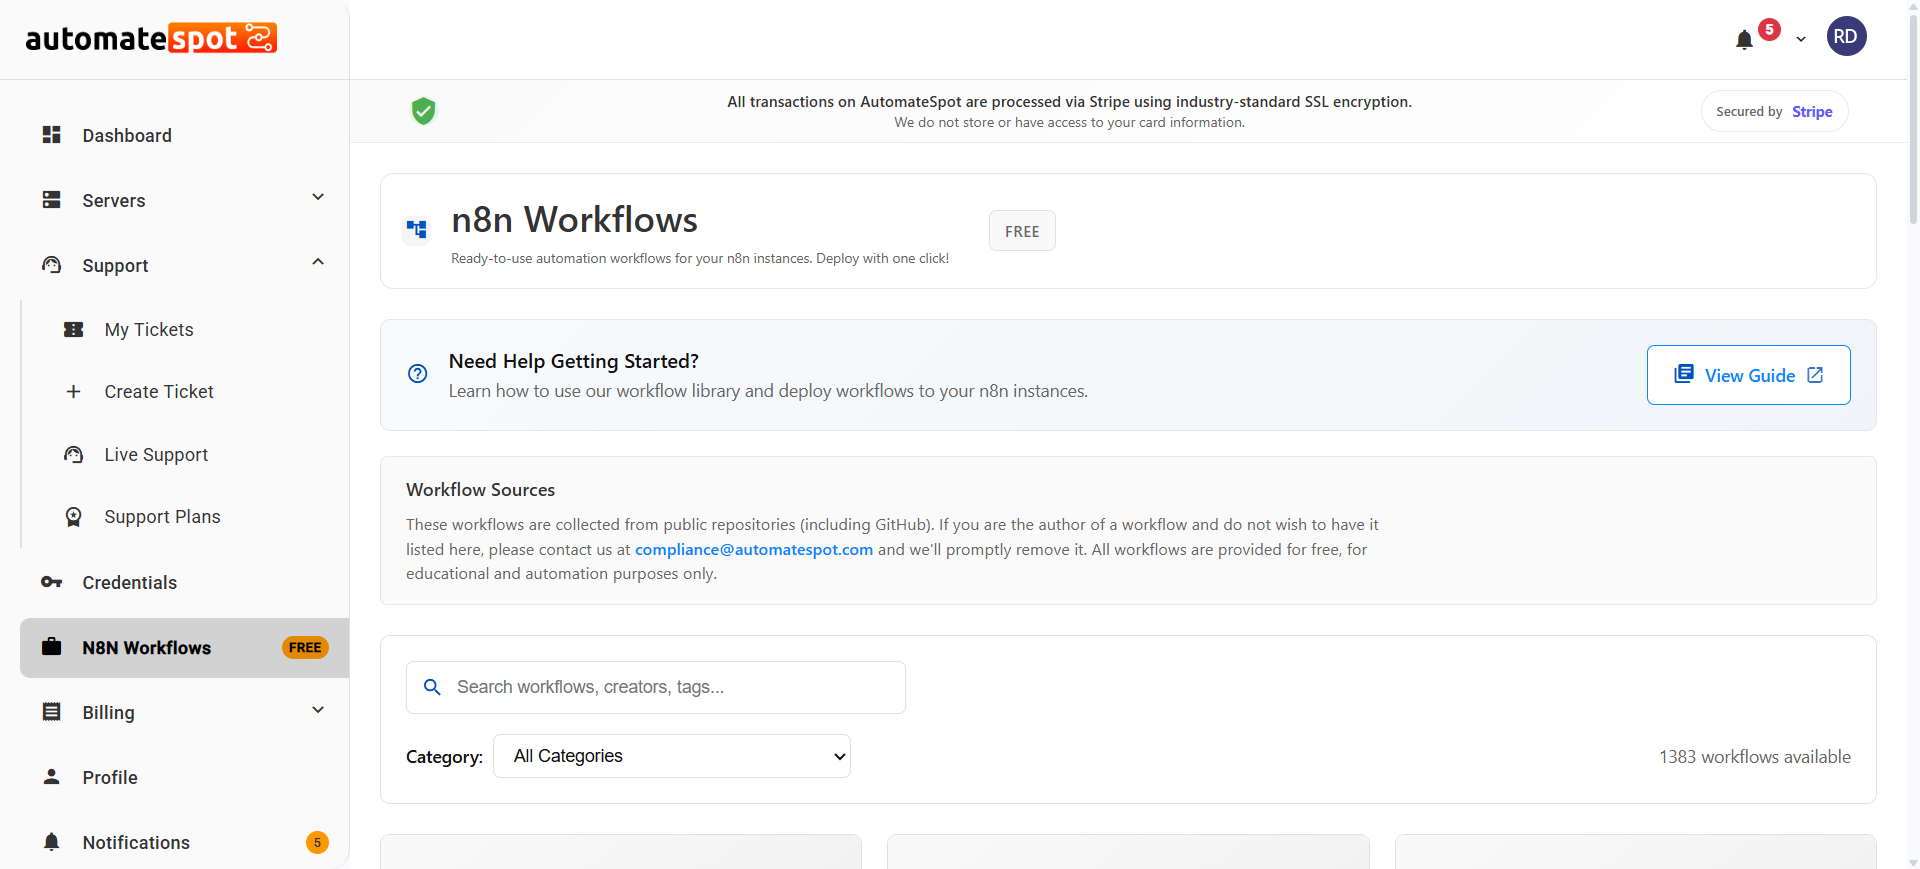Click the Servers label in the sidebar
The height and width of the screenshot is (869, 1920).
coord(114,201)
